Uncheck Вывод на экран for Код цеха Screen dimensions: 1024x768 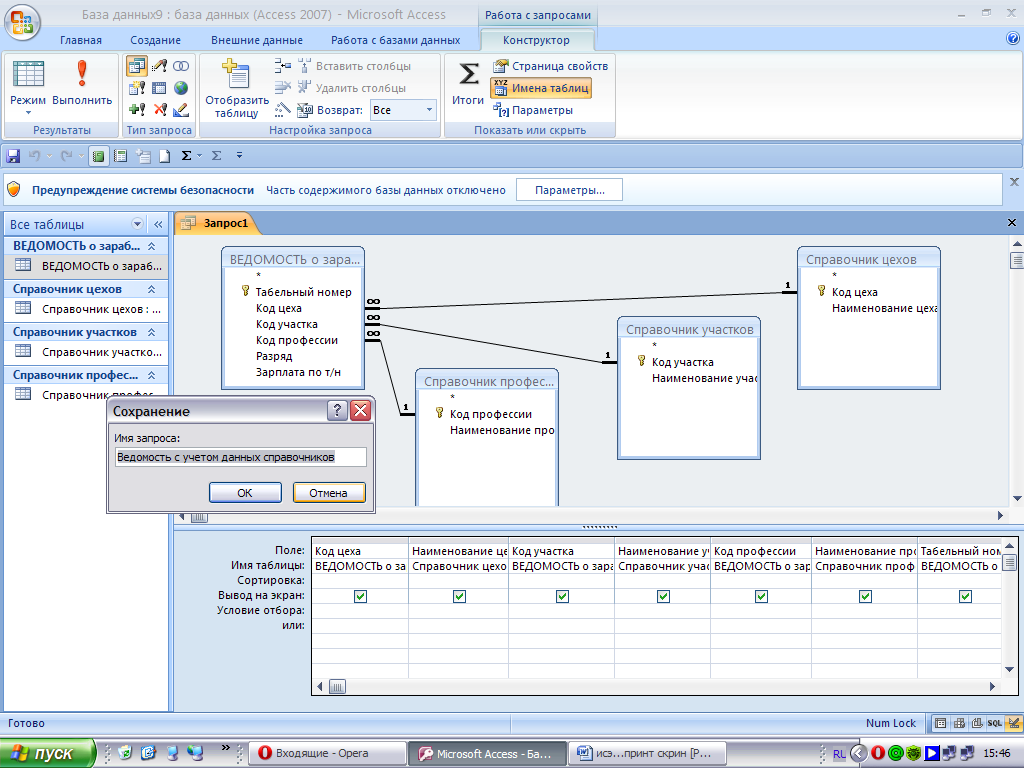click(x=360, y=596)
